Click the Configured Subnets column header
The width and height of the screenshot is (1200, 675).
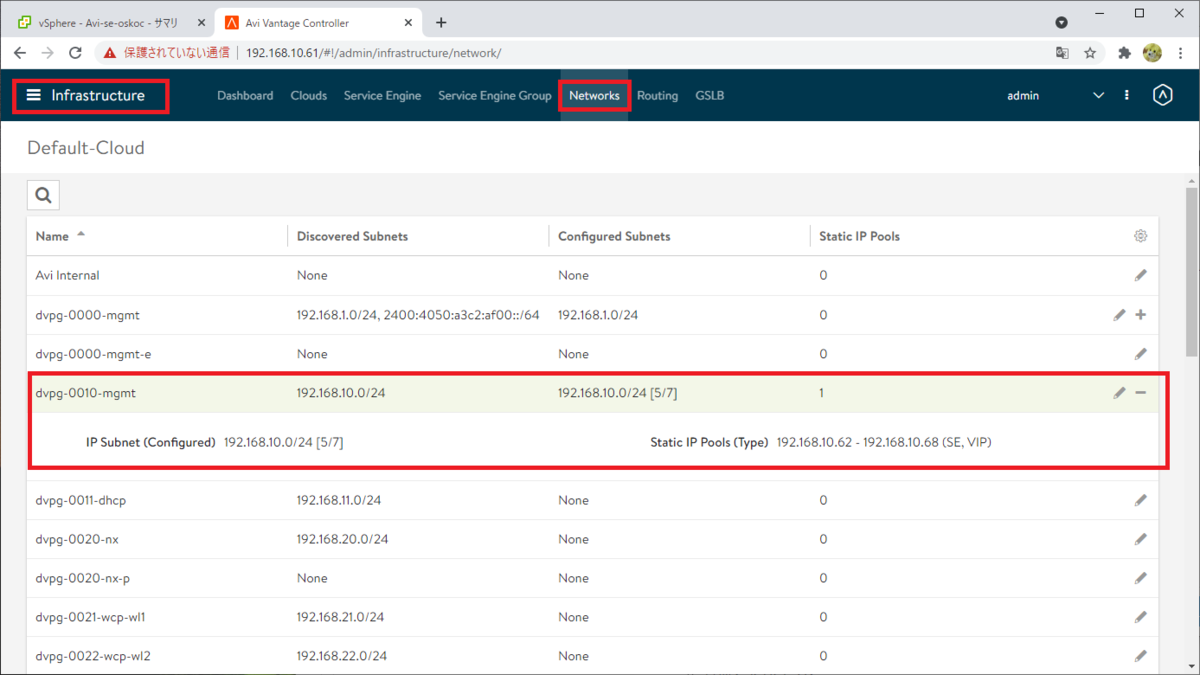point(614,236)
